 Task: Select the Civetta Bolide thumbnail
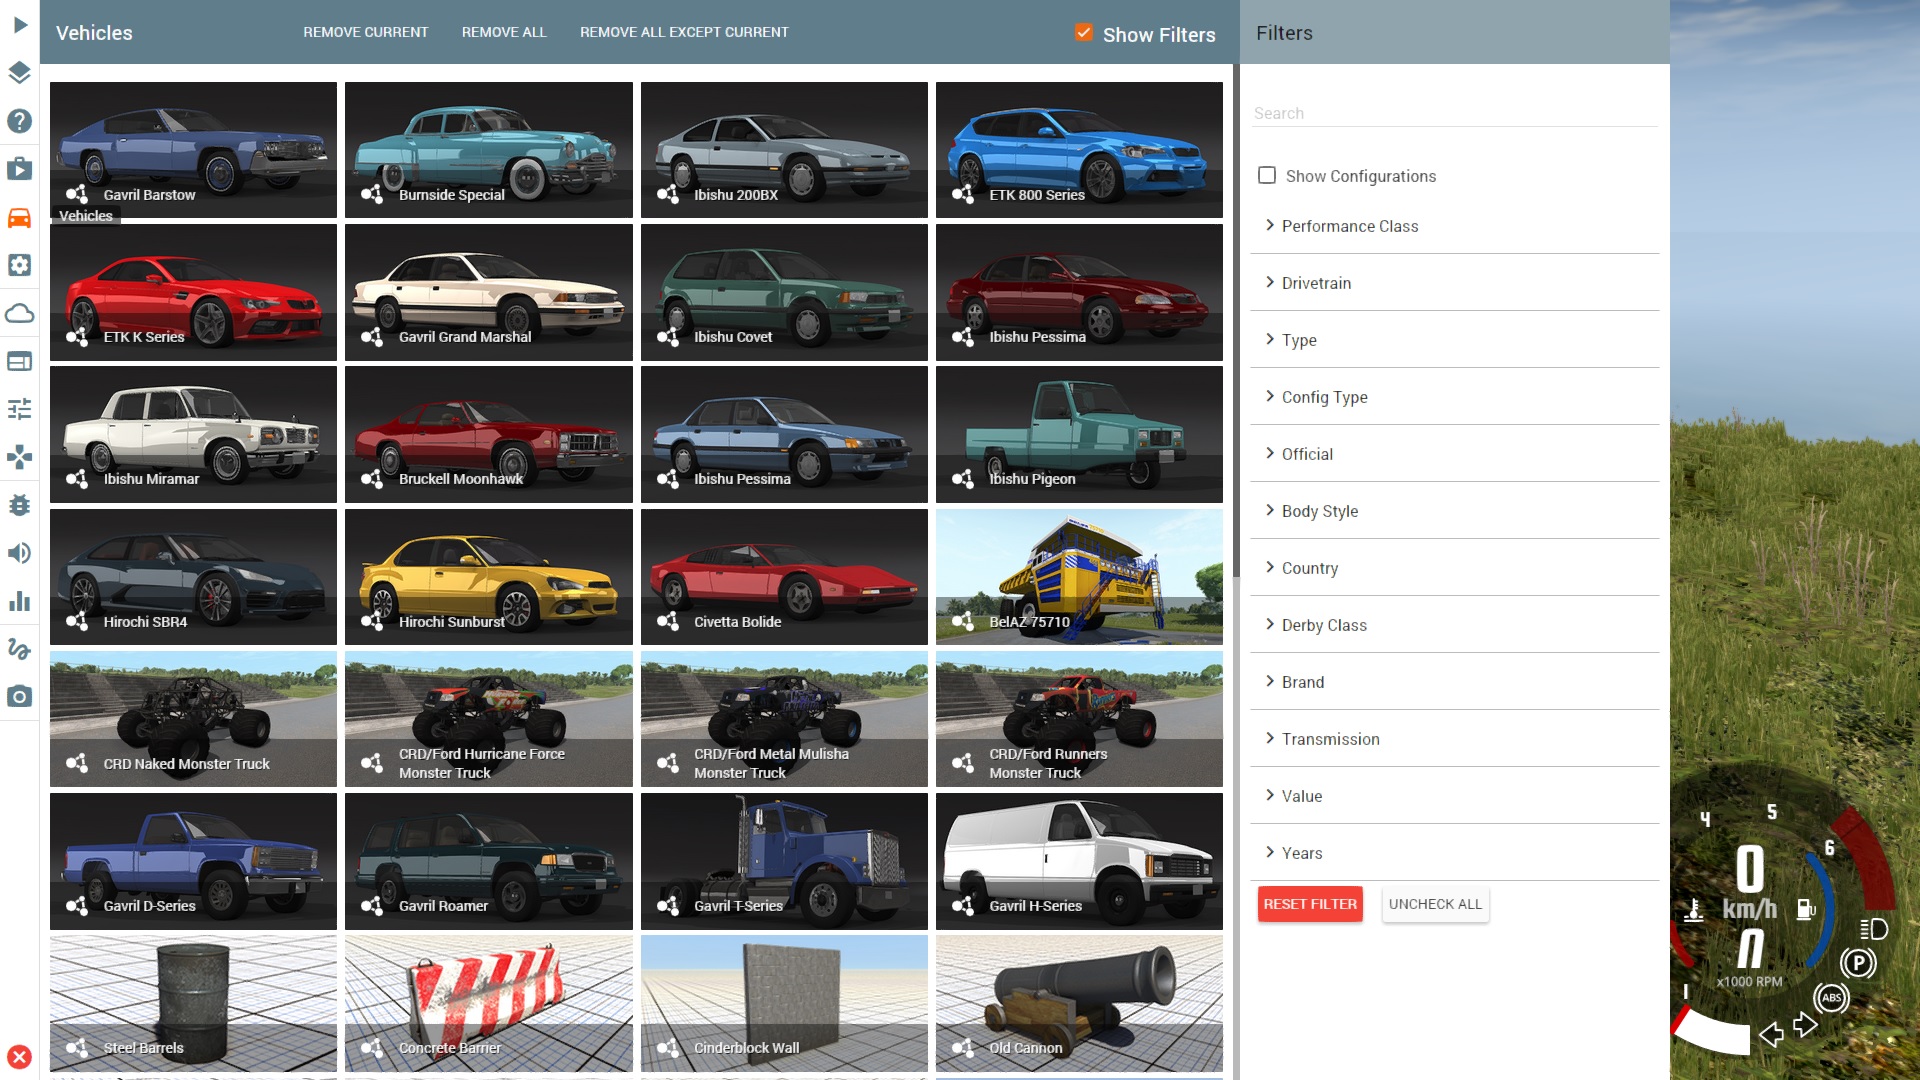tap(784, 577)
